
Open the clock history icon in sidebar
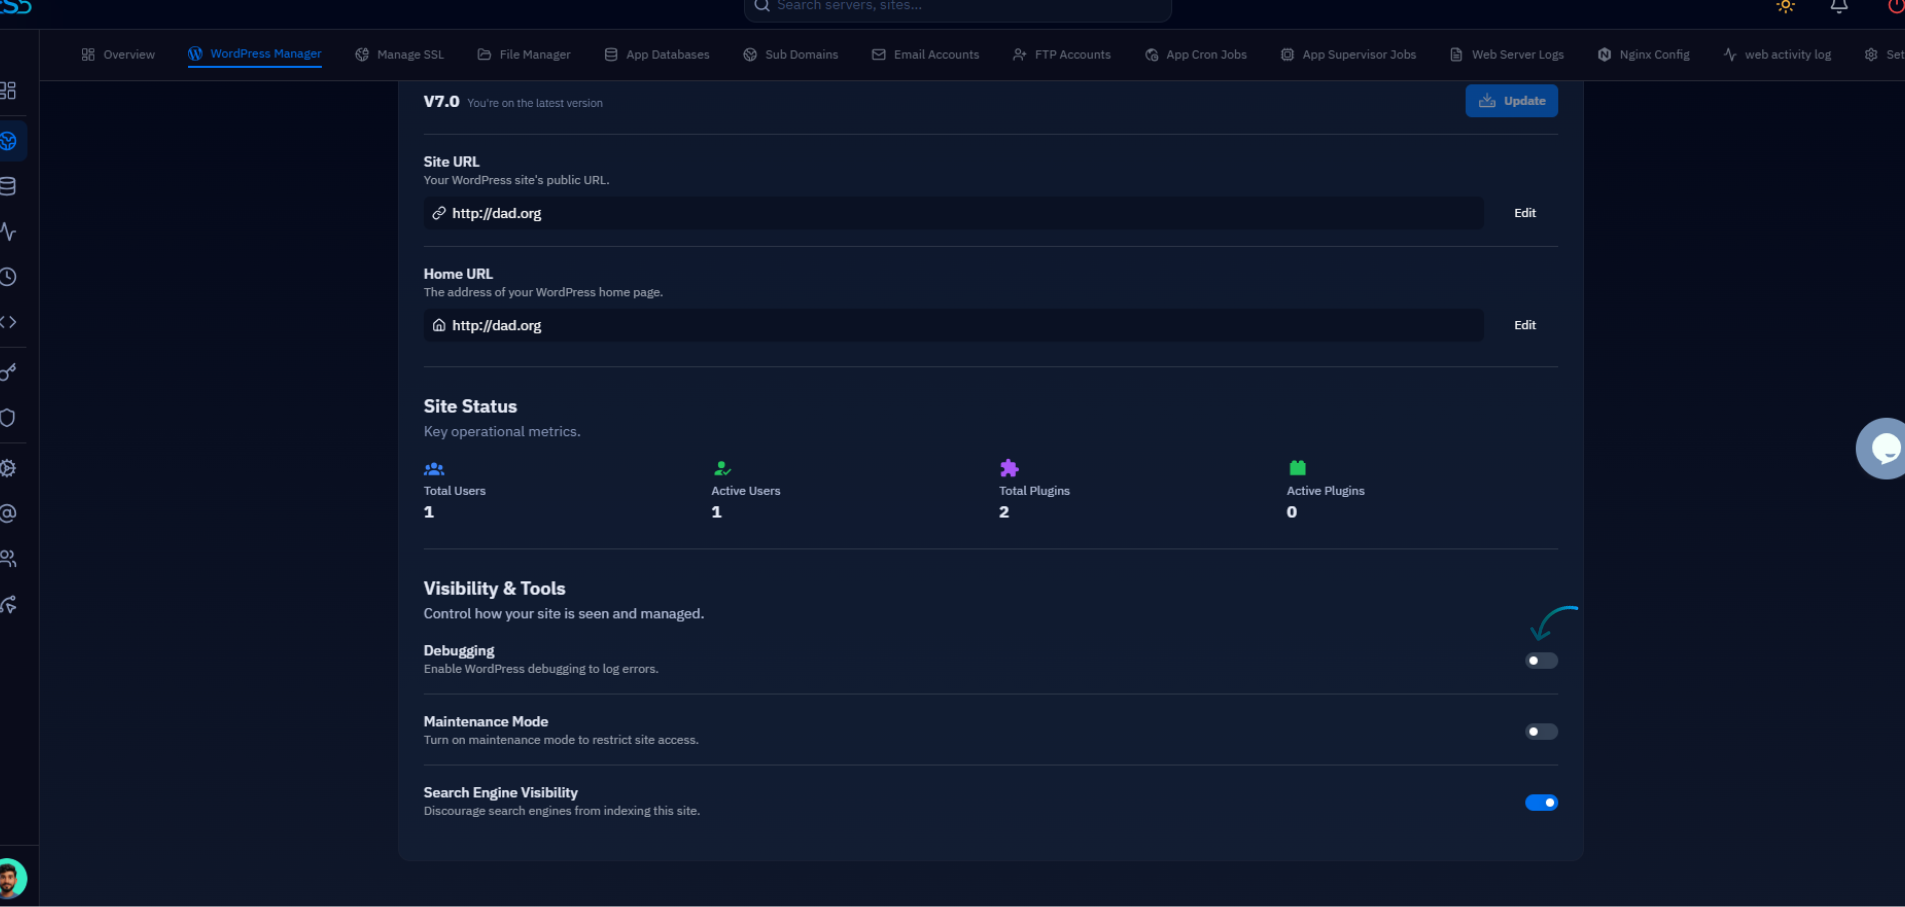click(8, 277)
